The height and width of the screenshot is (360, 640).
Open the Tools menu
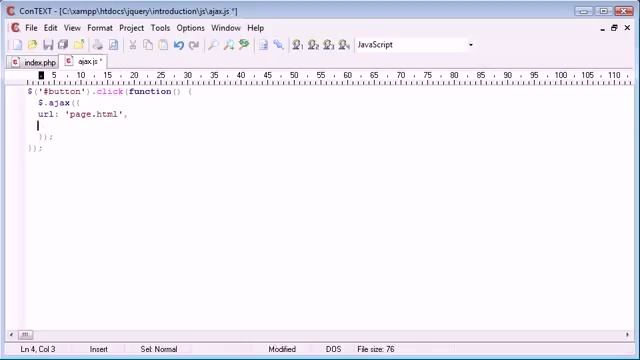point(160,28)
